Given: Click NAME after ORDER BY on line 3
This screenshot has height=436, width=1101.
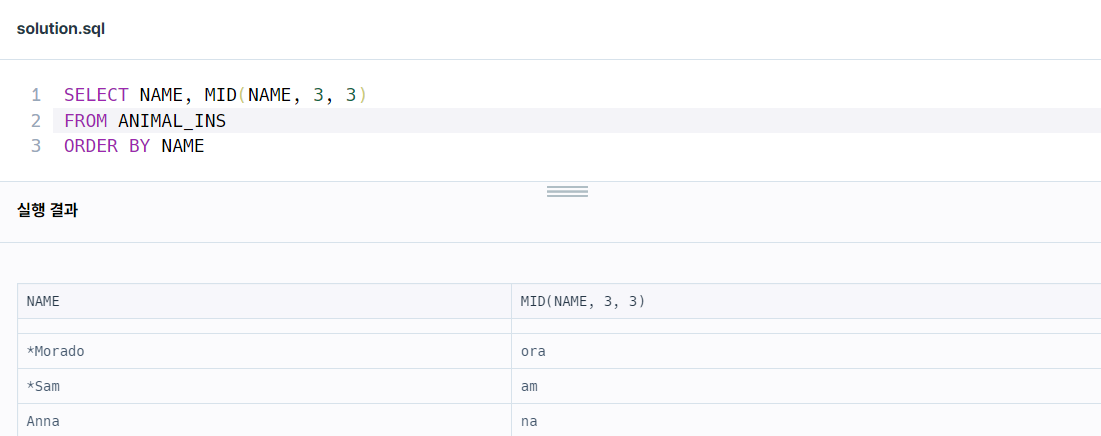Looking at the screenshot, I should [x=183, y=146].
